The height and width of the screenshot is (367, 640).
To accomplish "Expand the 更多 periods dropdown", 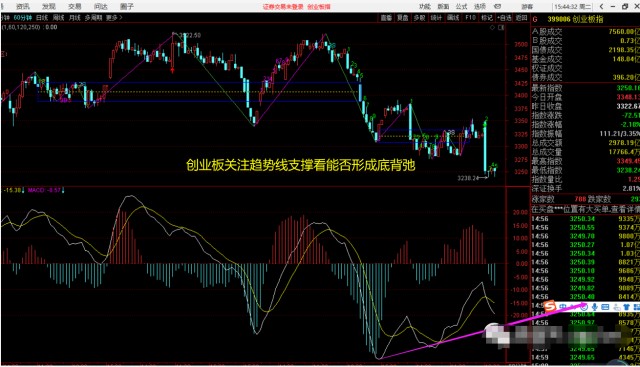I will (114, 18).
